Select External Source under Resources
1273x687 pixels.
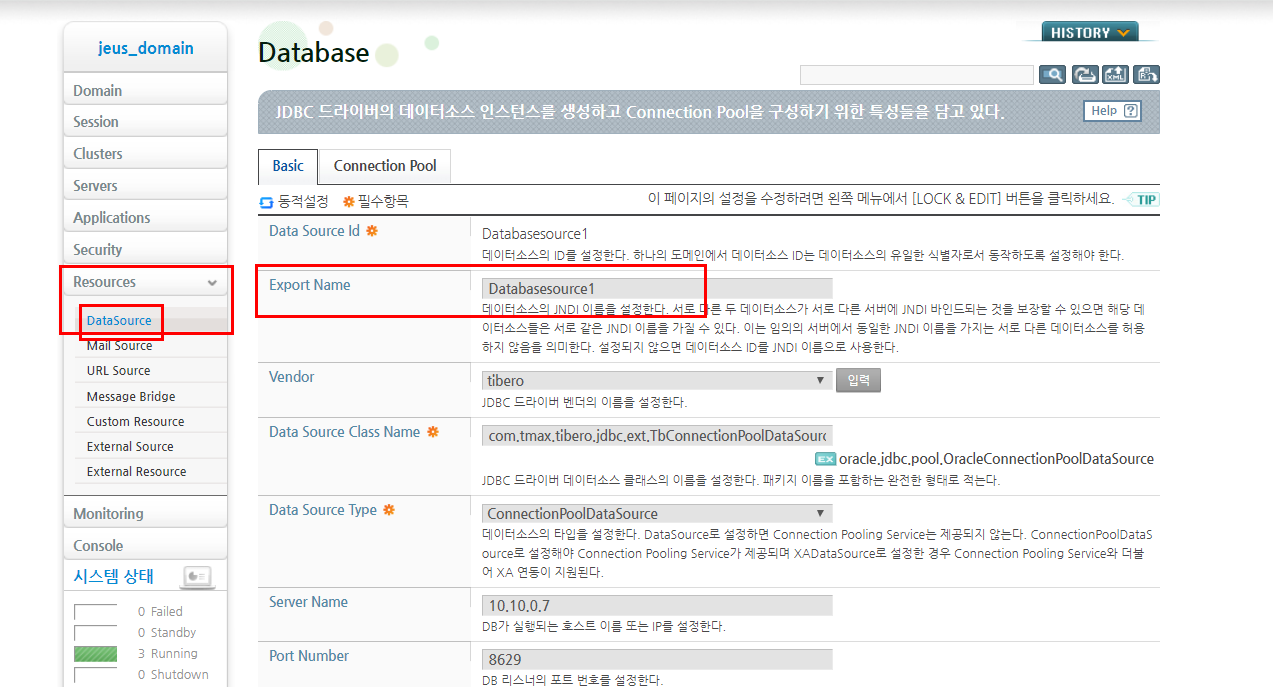[130, 447]
